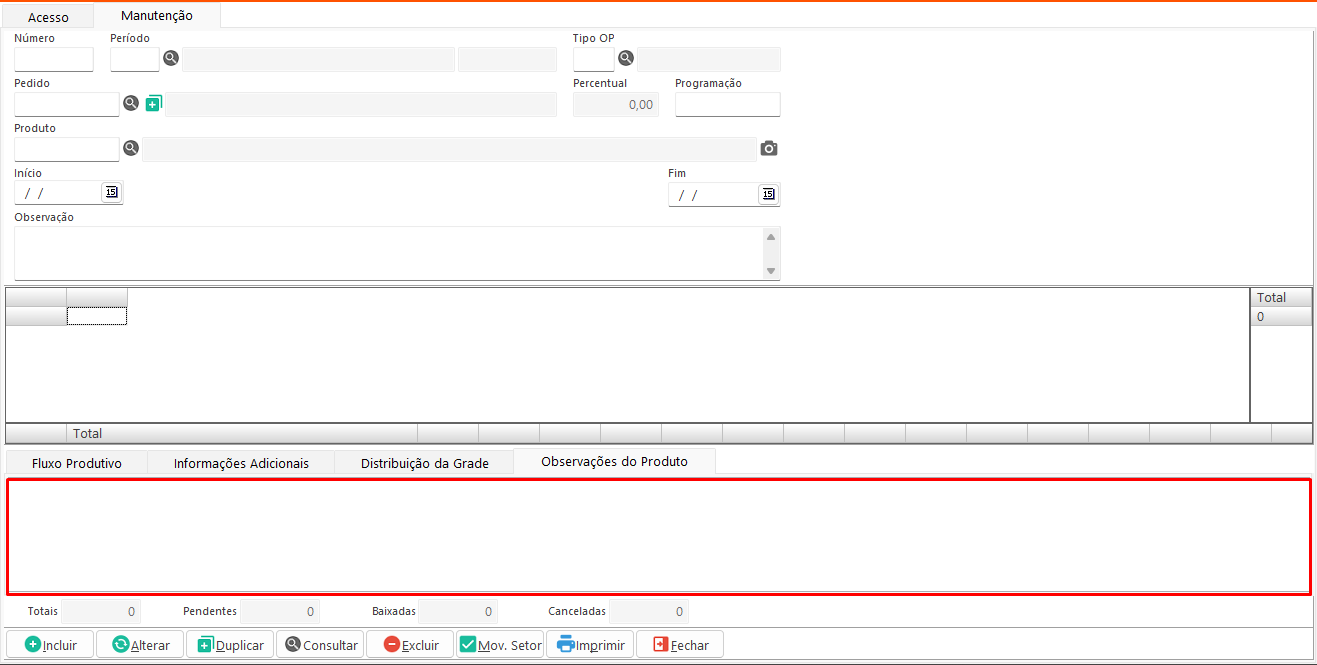Click the Tipo OP search magnifier icon
1317x665 pixels.
coord(626,58)
